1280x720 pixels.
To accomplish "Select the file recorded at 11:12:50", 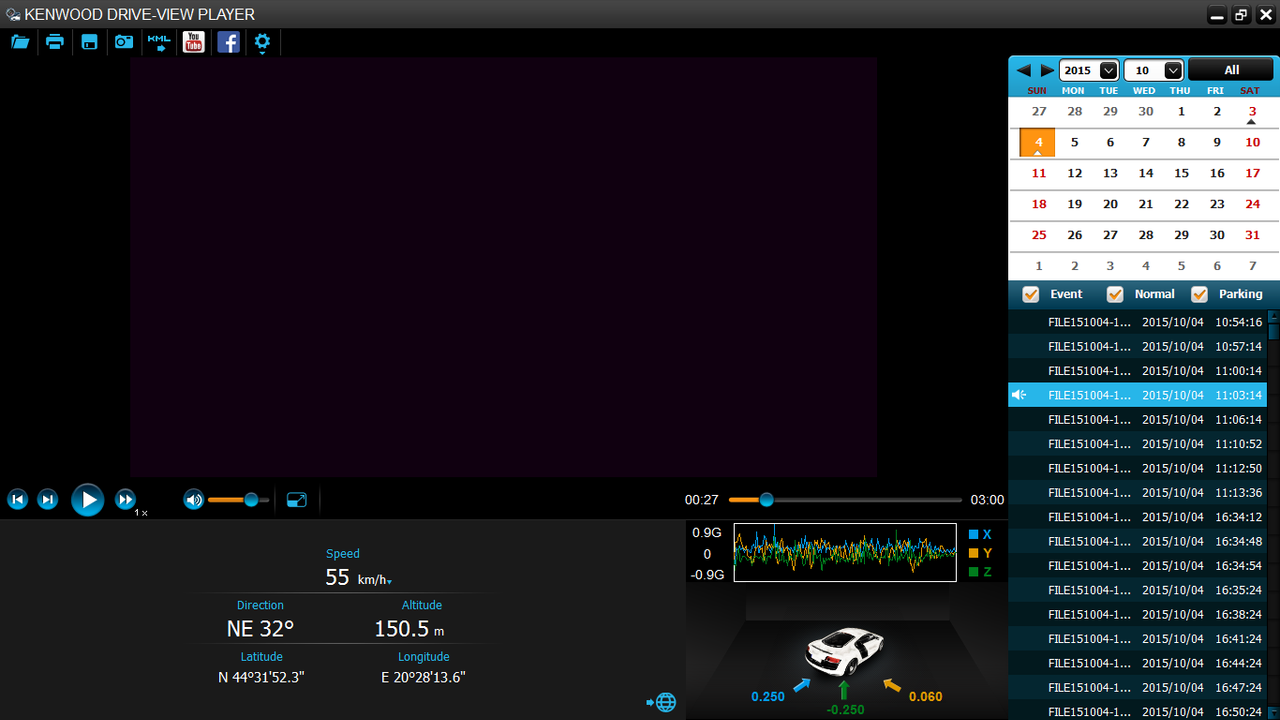I will point(1137,468).
